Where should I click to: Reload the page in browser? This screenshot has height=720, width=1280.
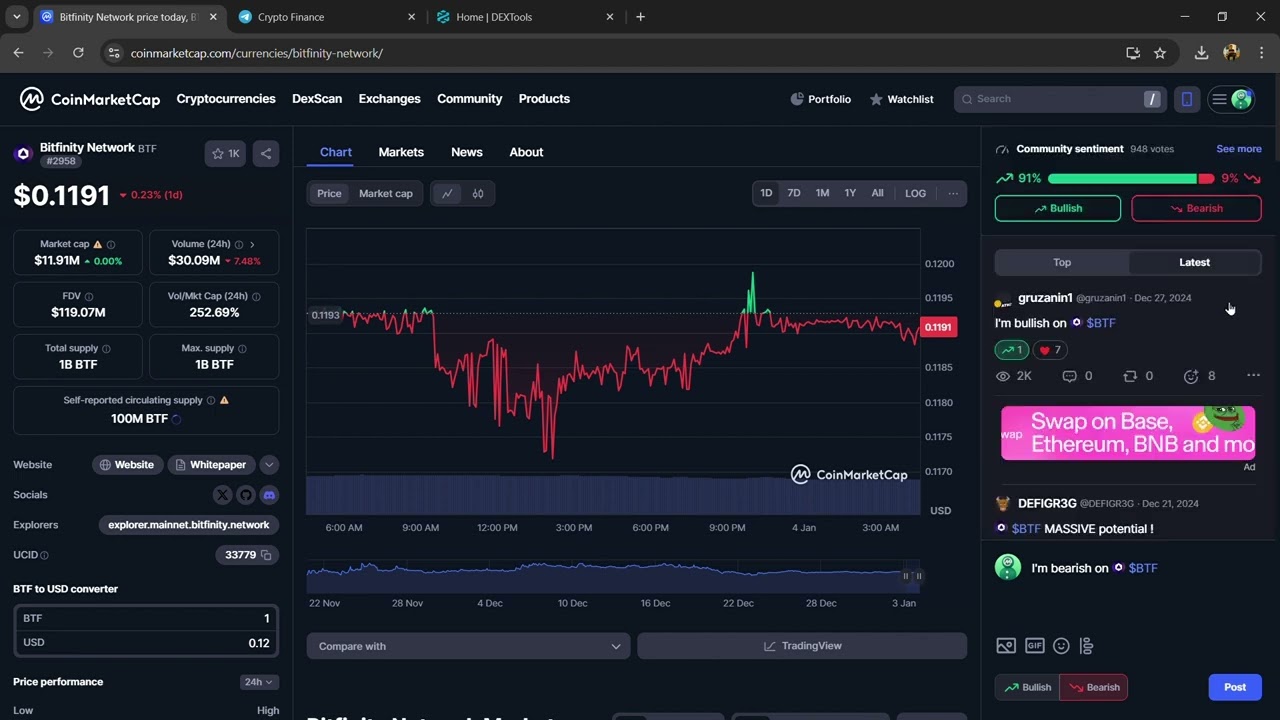point(78,53)
